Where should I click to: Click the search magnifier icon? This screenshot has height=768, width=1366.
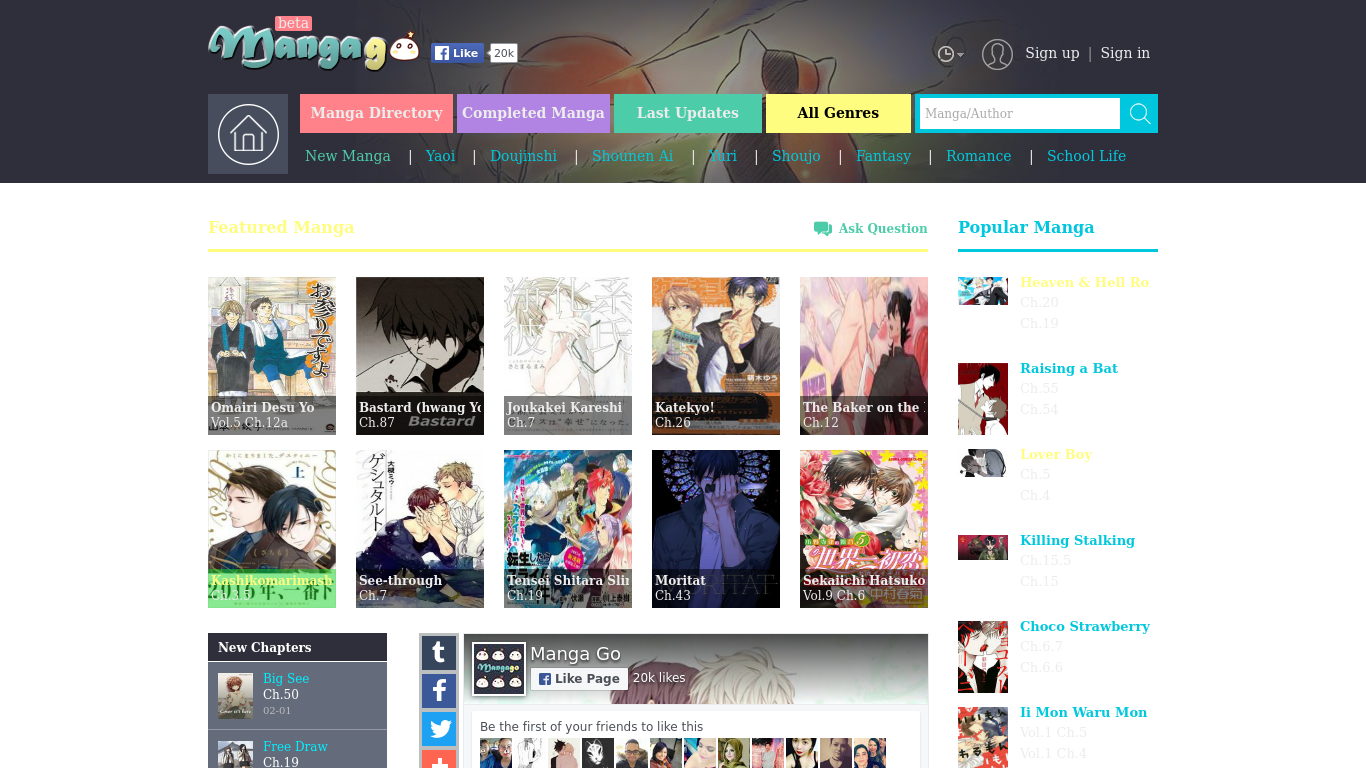[1139, 114]
